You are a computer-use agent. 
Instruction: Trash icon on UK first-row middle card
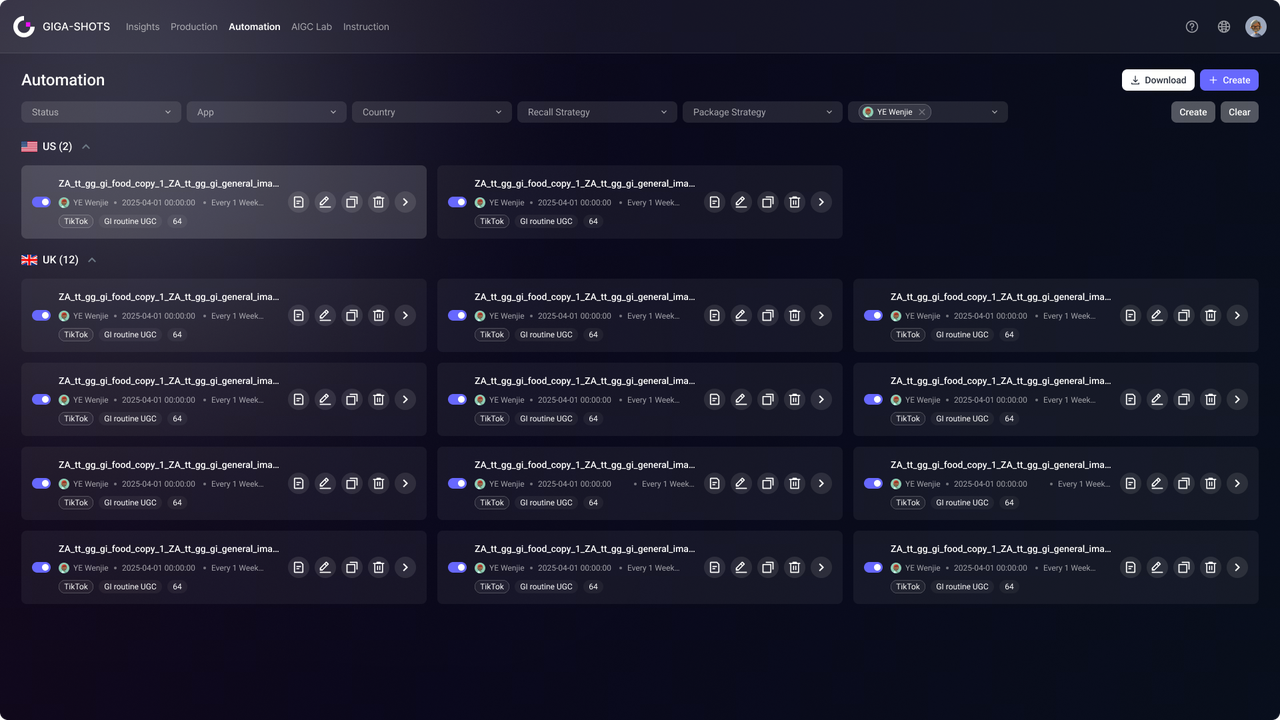click(795, 315)
